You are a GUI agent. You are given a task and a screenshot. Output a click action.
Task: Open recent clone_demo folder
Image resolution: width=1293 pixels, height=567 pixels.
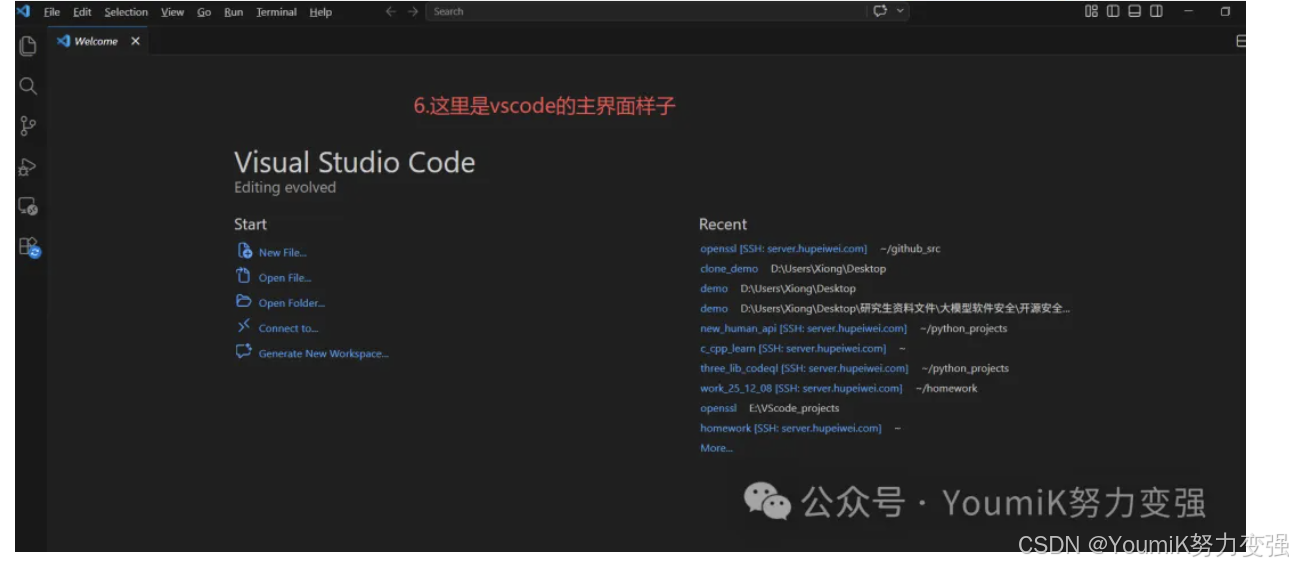729,268
